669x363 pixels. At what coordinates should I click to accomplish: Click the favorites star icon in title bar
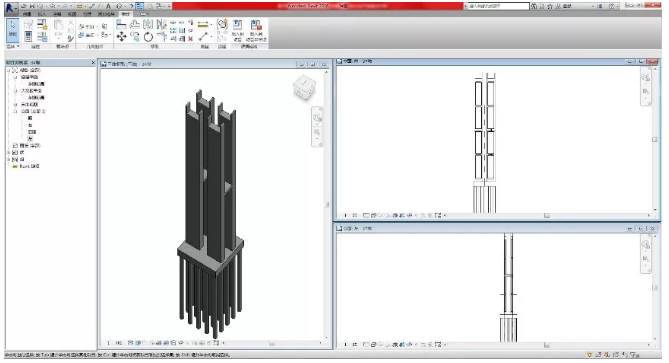pos(550,6)
